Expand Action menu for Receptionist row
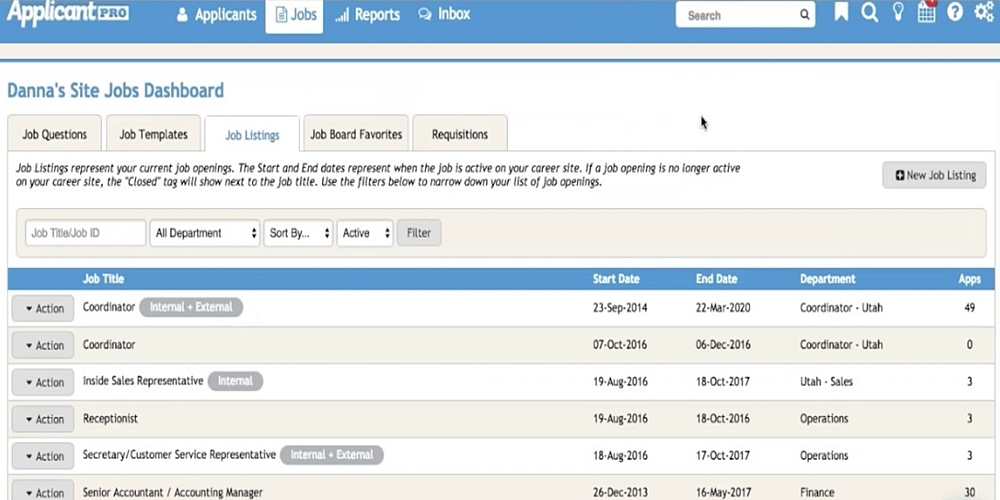Viewport: 1000px width, 500px height. coord(44,420)
